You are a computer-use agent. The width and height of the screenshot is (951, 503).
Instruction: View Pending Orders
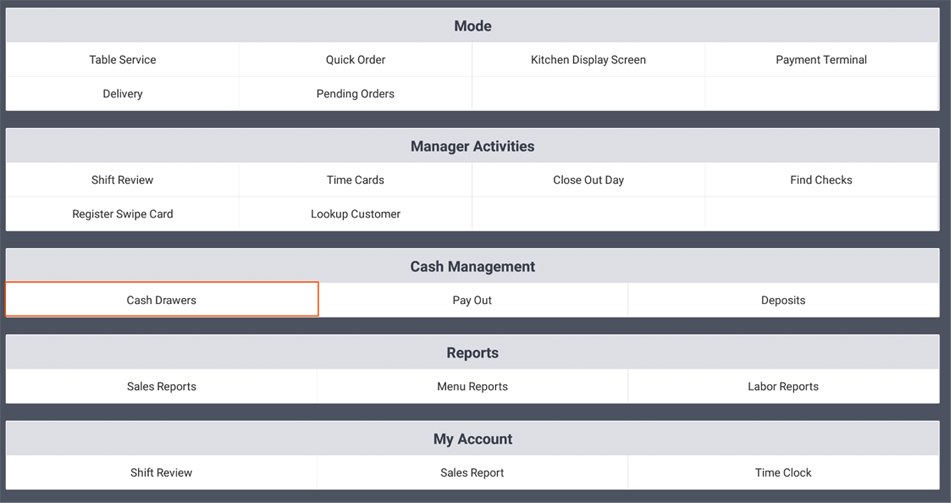pos(355,94)
